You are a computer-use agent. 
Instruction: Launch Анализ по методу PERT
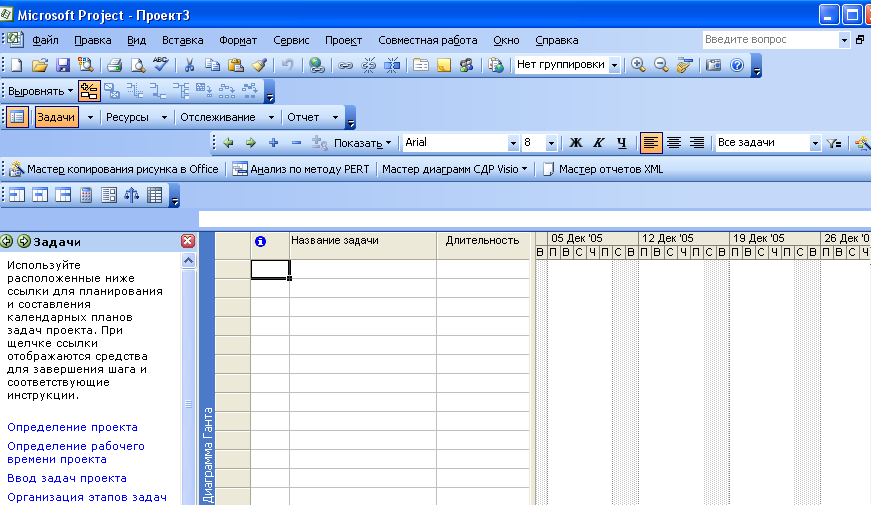coord(301,169)
